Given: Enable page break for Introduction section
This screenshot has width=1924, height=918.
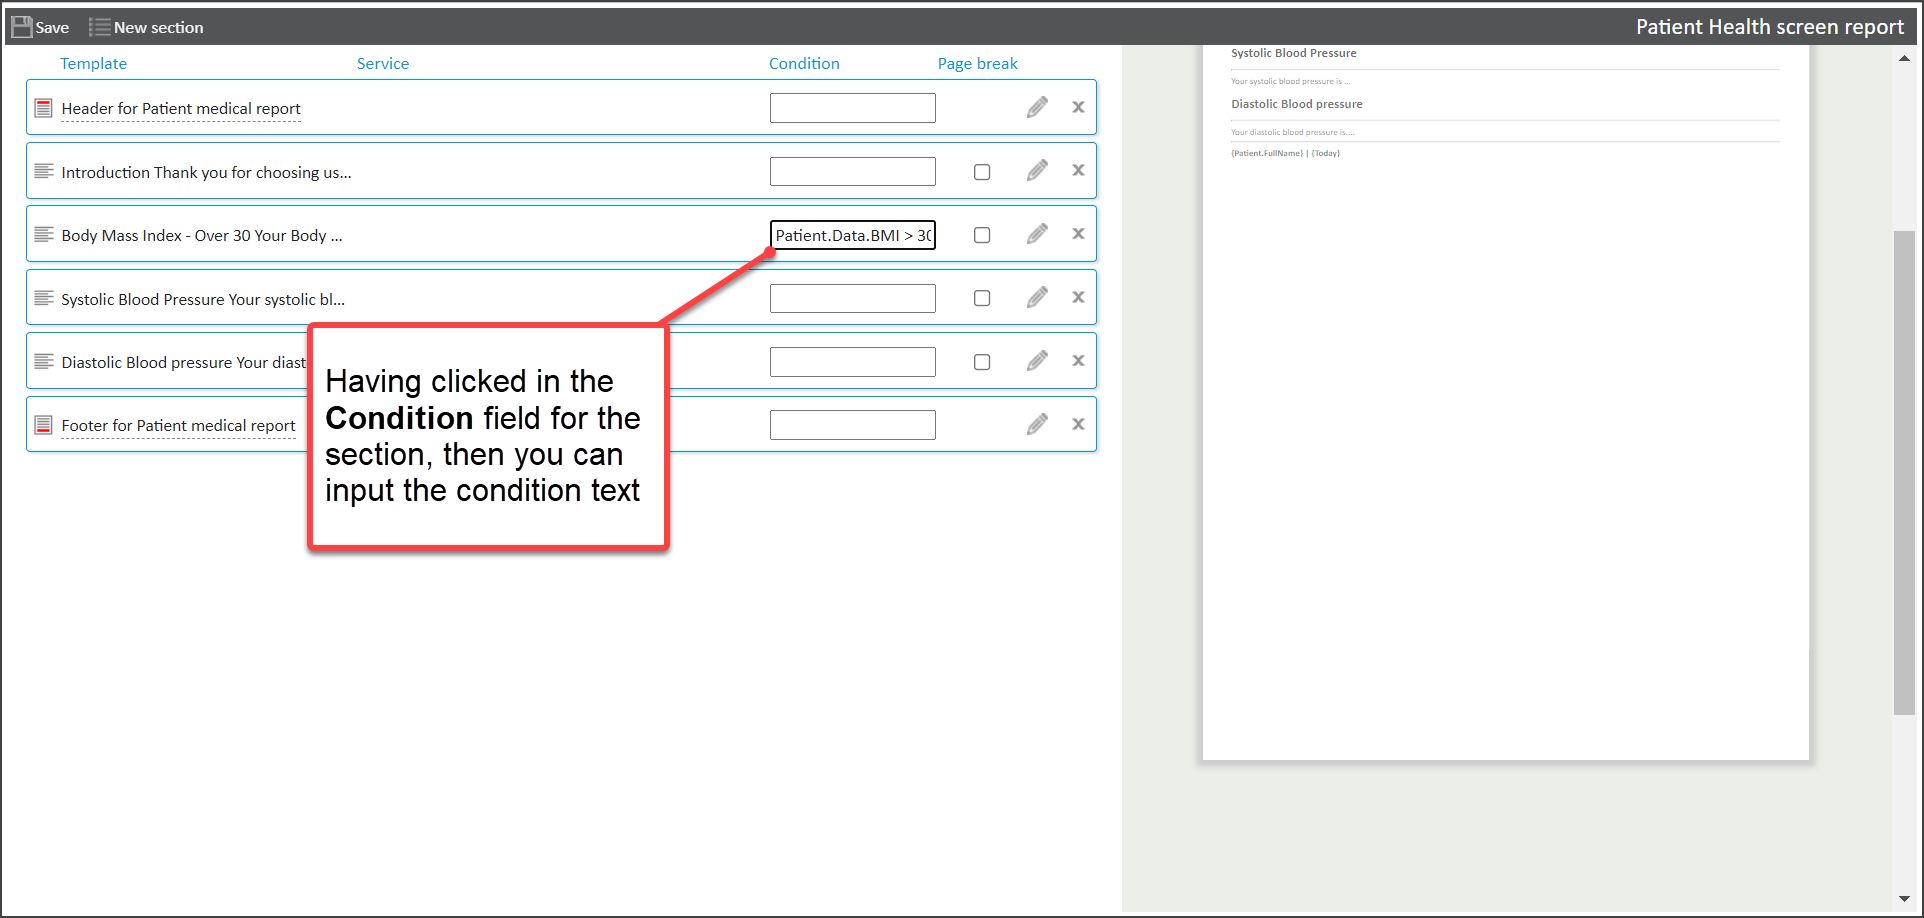Looking at the screenshot, I should pyautogui.click(x=982, y=172).
